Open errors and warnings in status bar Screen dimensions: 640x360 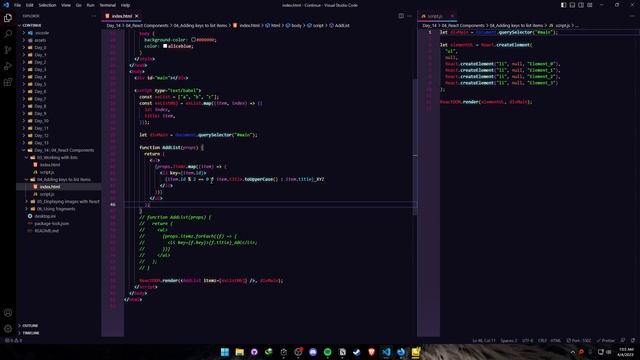13,340
